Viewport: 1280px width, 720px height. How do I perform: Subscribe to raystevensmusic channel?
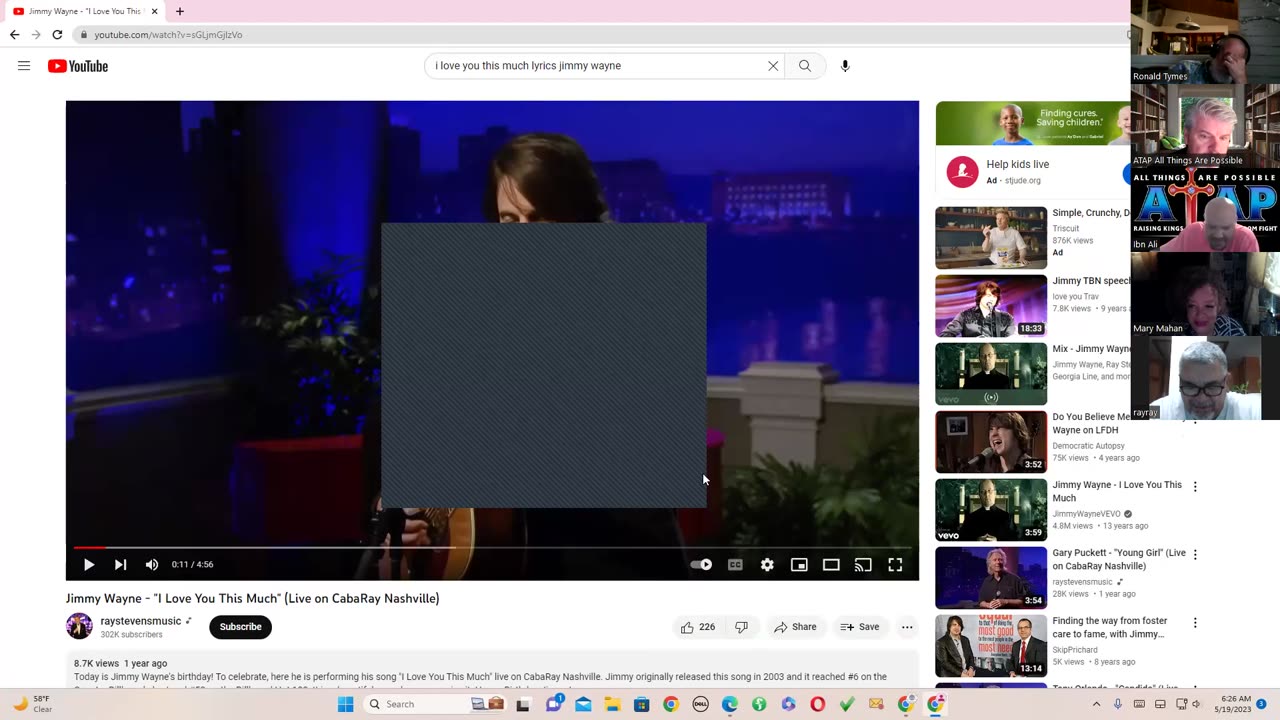pyautogui.click(x=240, y=627)
